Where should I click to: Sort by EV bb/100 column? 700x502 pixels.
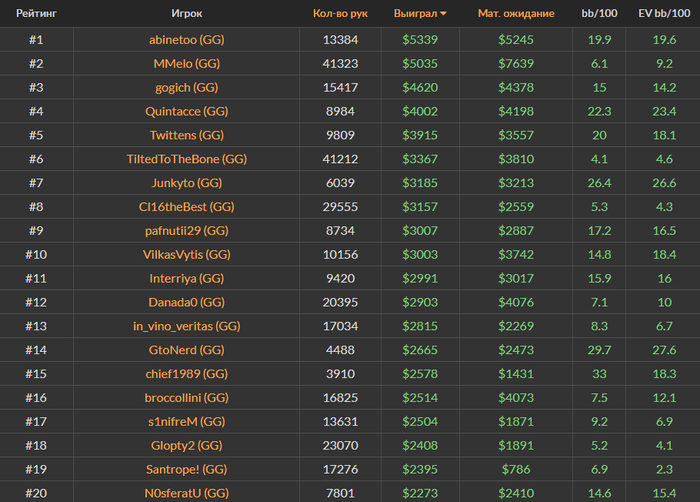(664, 14)
